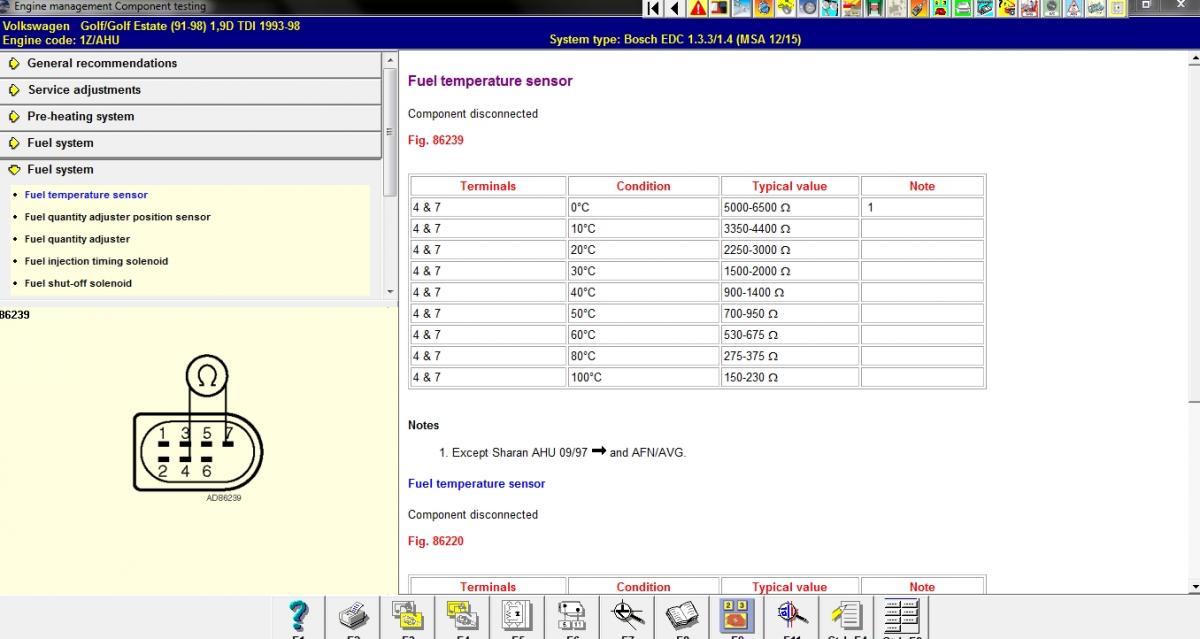Click the highlighted numbered component icon
Viewport: 1200px width, 639px height.
tap(737, 615)
